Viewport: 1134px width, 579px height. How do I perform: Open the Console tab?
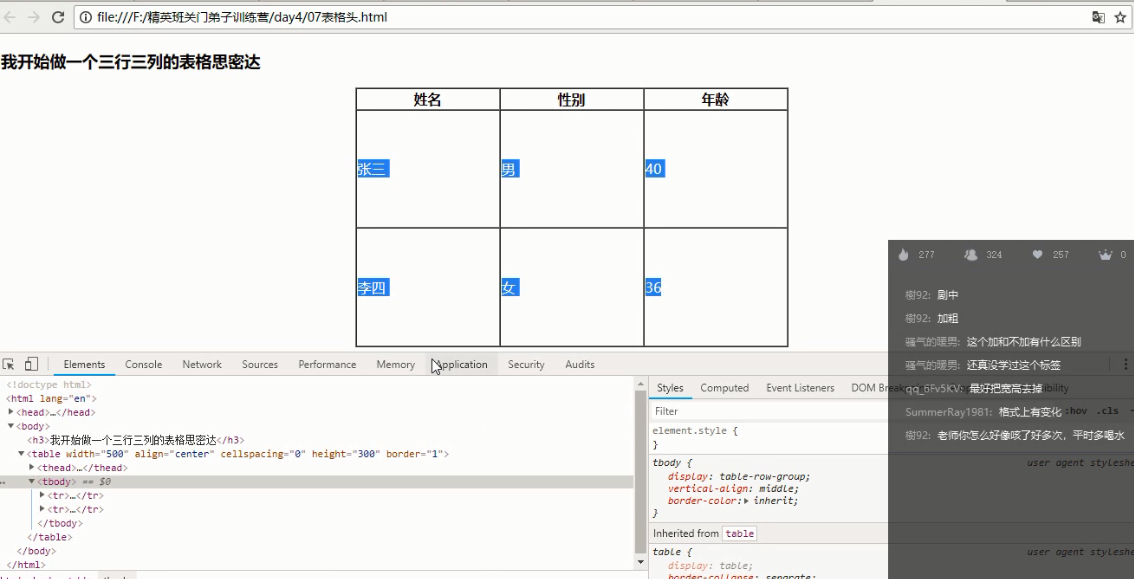click(x=143, y=364)
